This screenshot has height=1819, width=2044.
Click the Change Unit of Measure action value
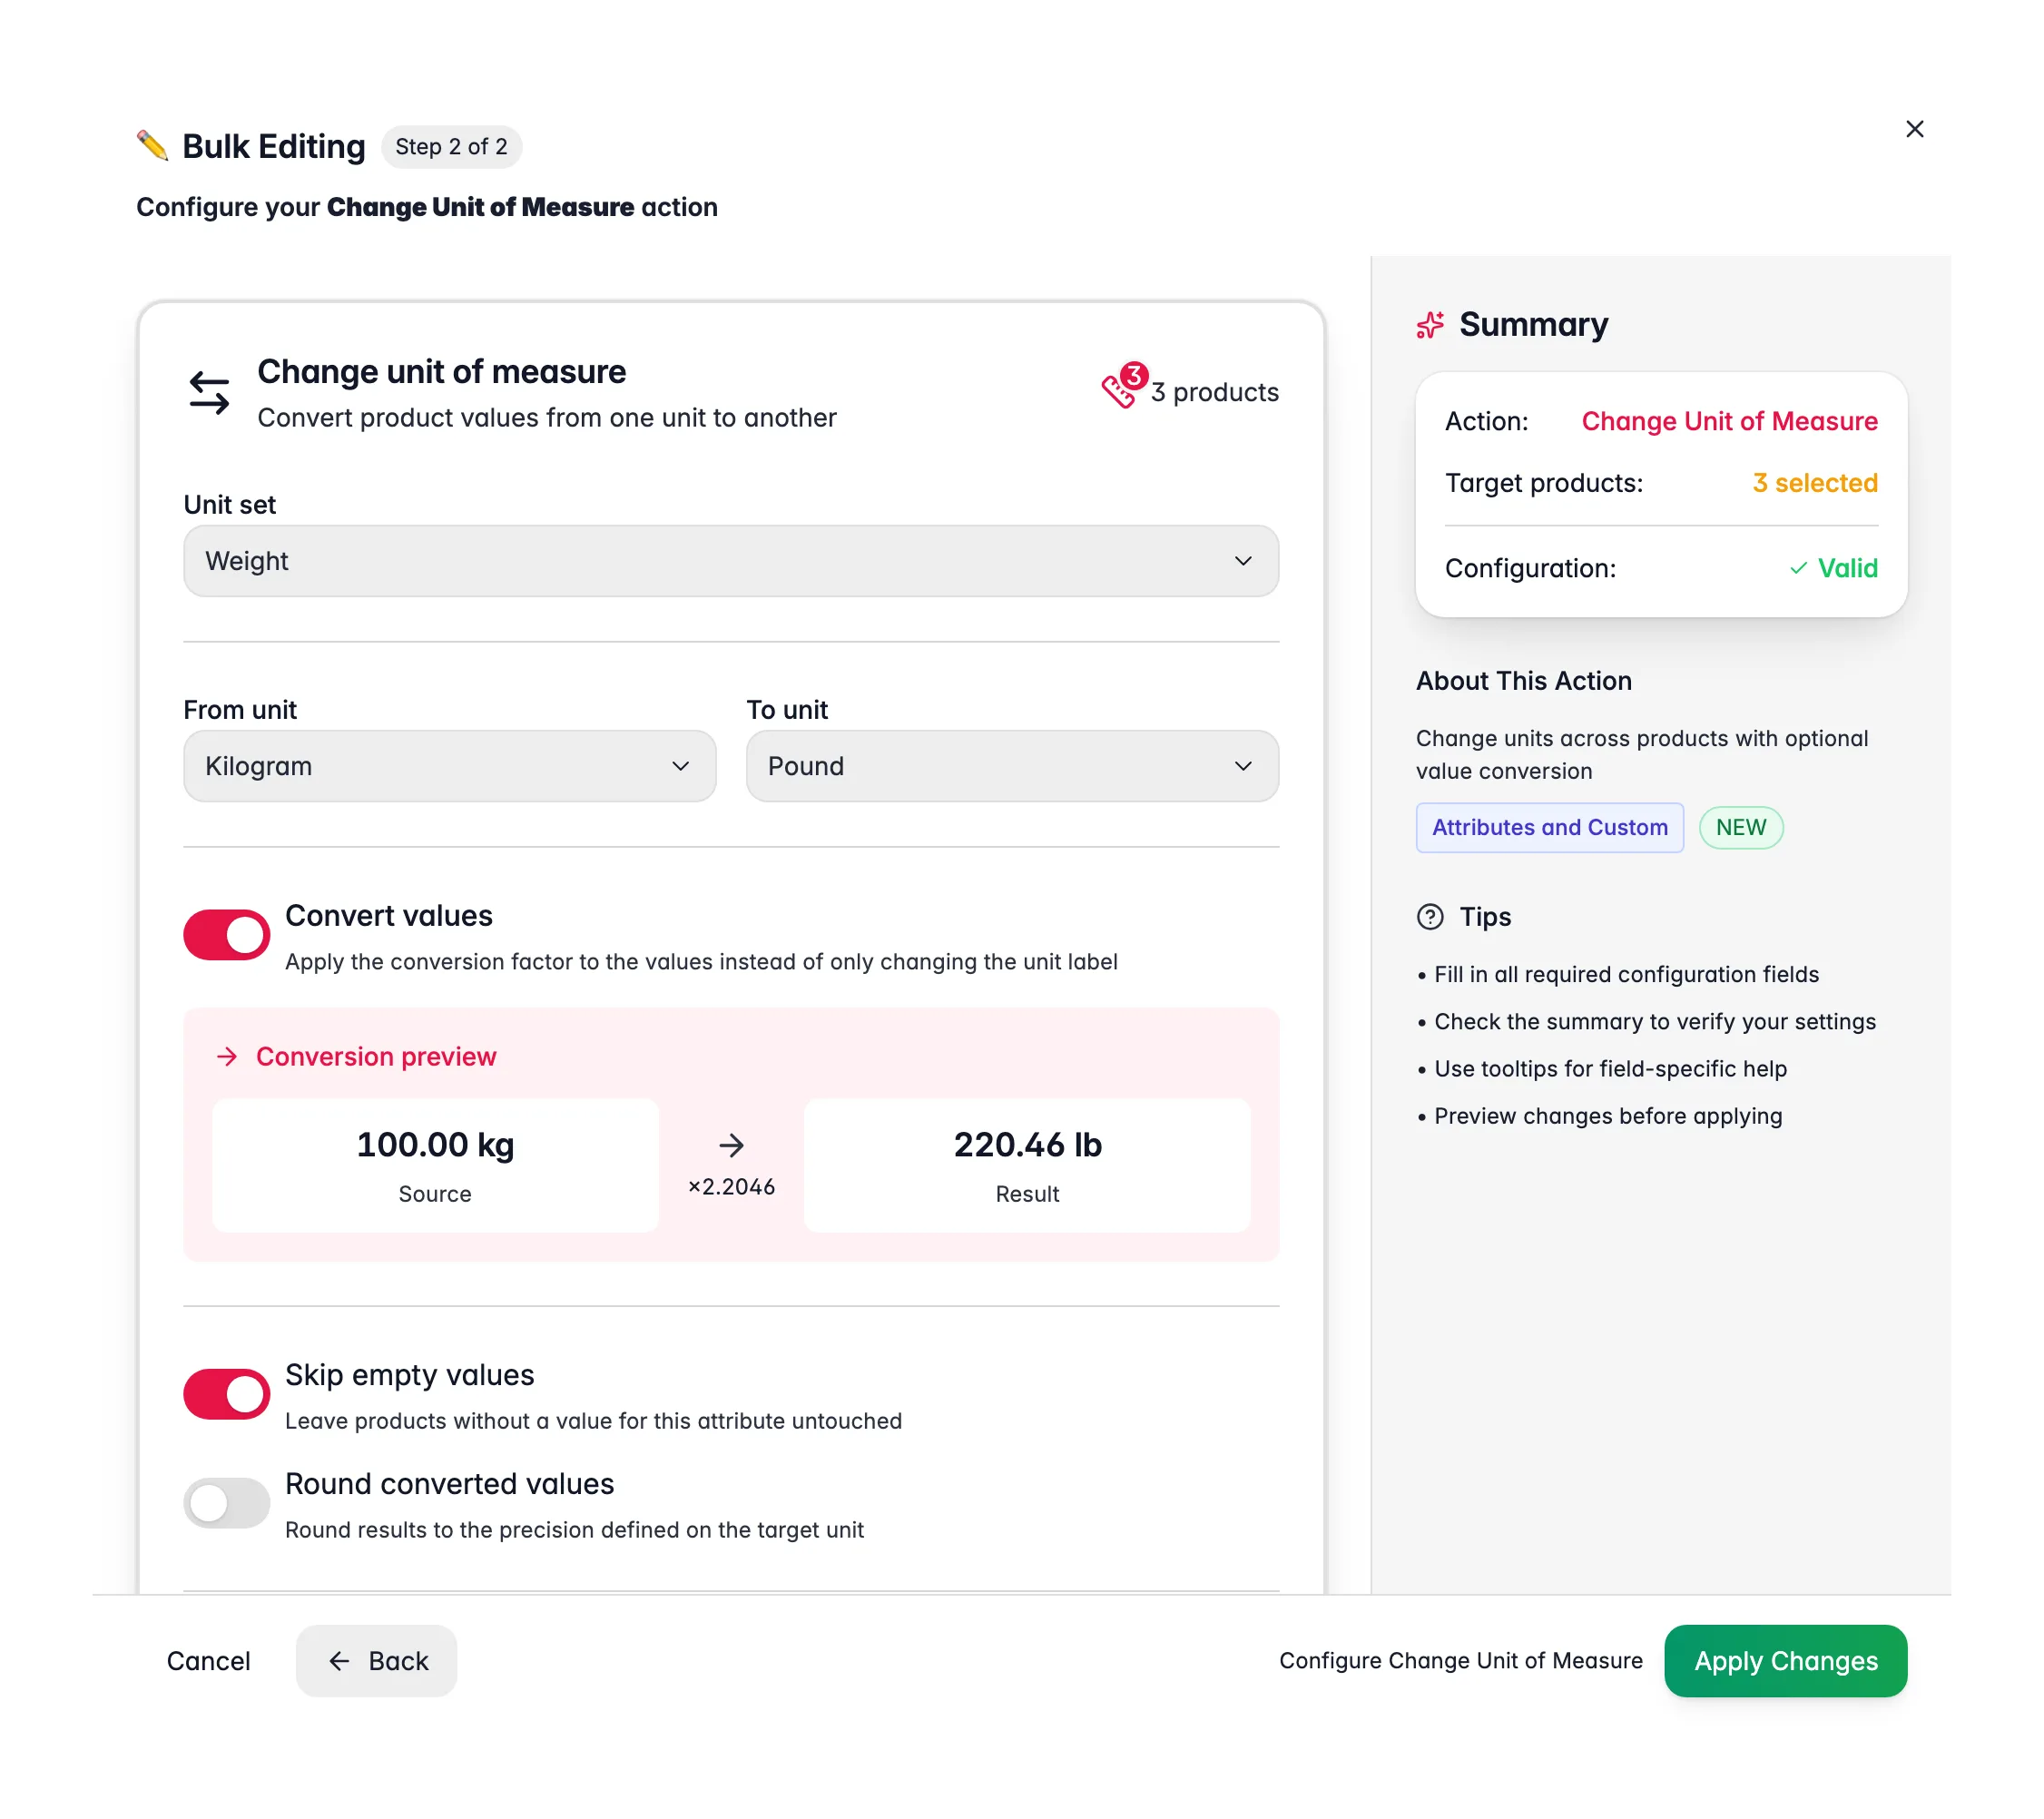(x=1729, y=421)
